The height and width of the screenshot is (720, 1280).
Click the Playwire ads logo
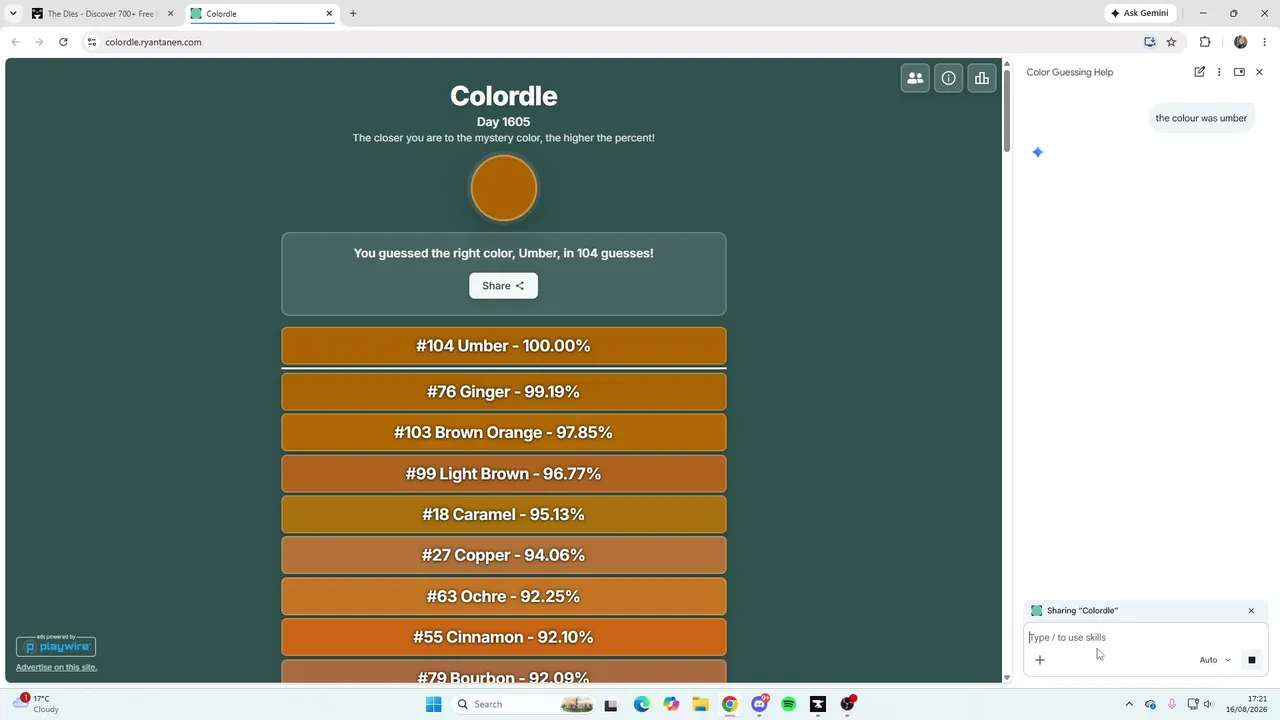(x=56, y=646)
